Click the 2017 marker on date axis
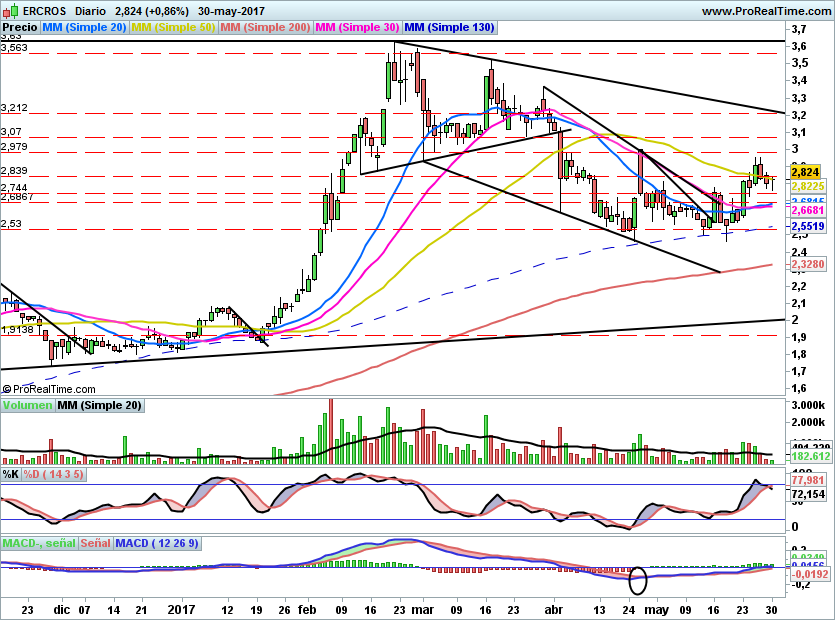This screenshot has width=835, height=620. (x=182, y=609)
